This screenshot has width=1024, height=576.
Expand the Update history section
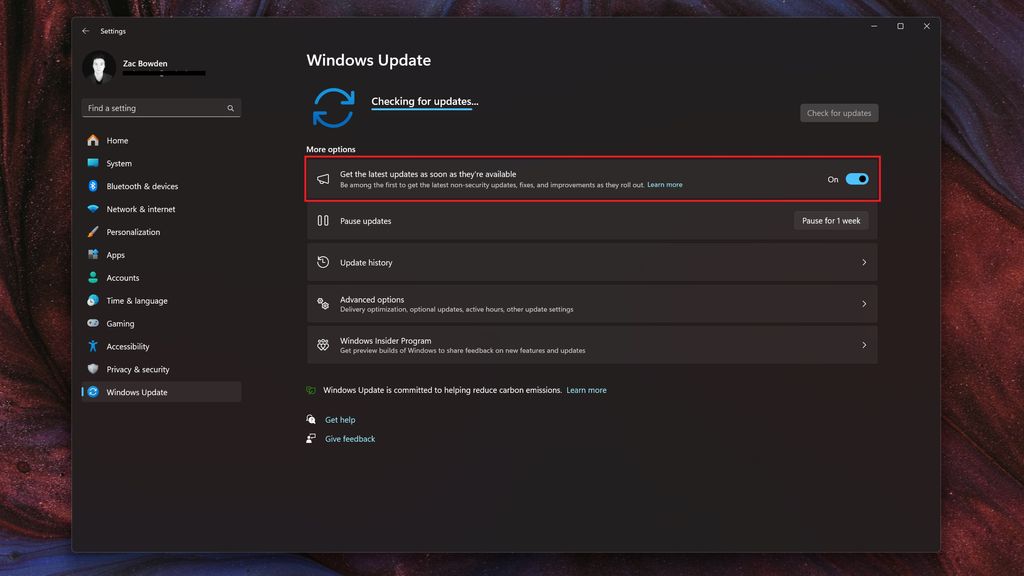(864, 261)
